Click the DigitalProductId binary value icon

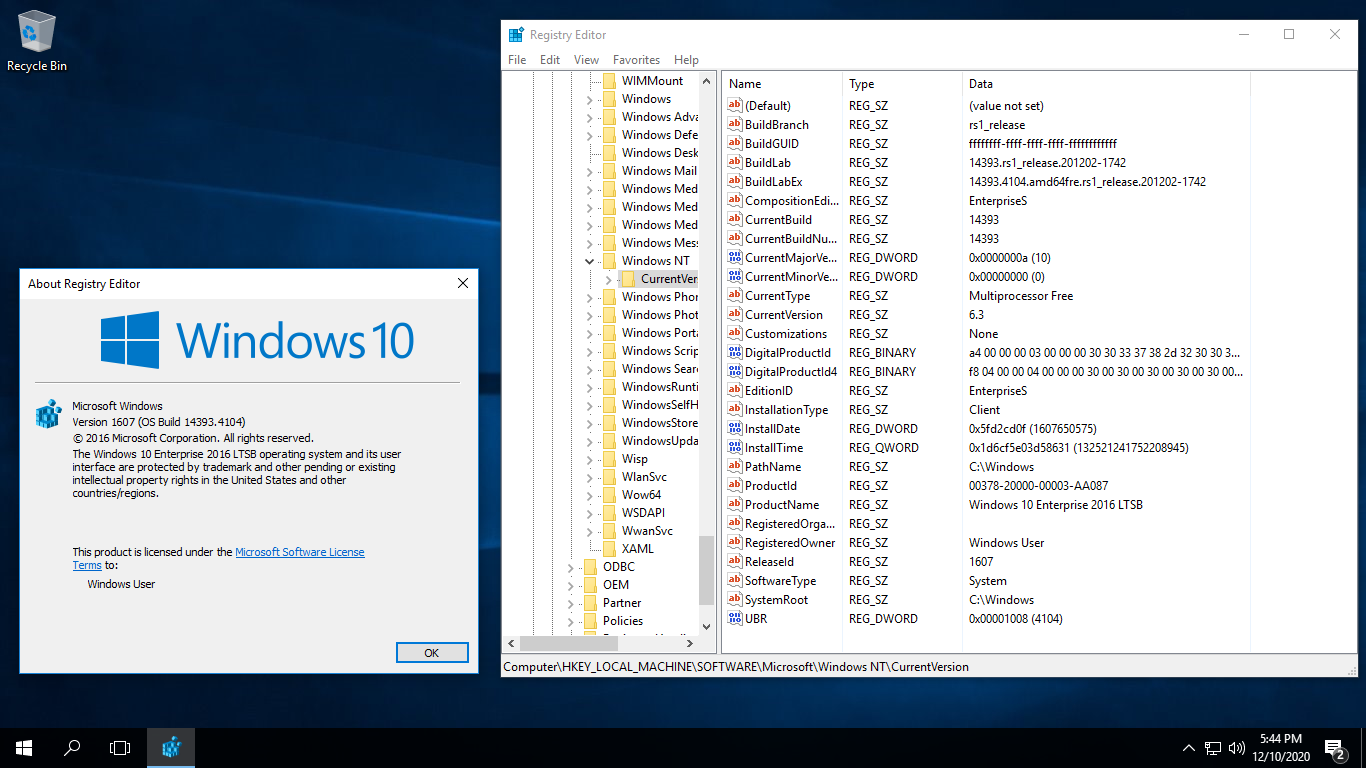pyautogui.click(x=735, y=352)
